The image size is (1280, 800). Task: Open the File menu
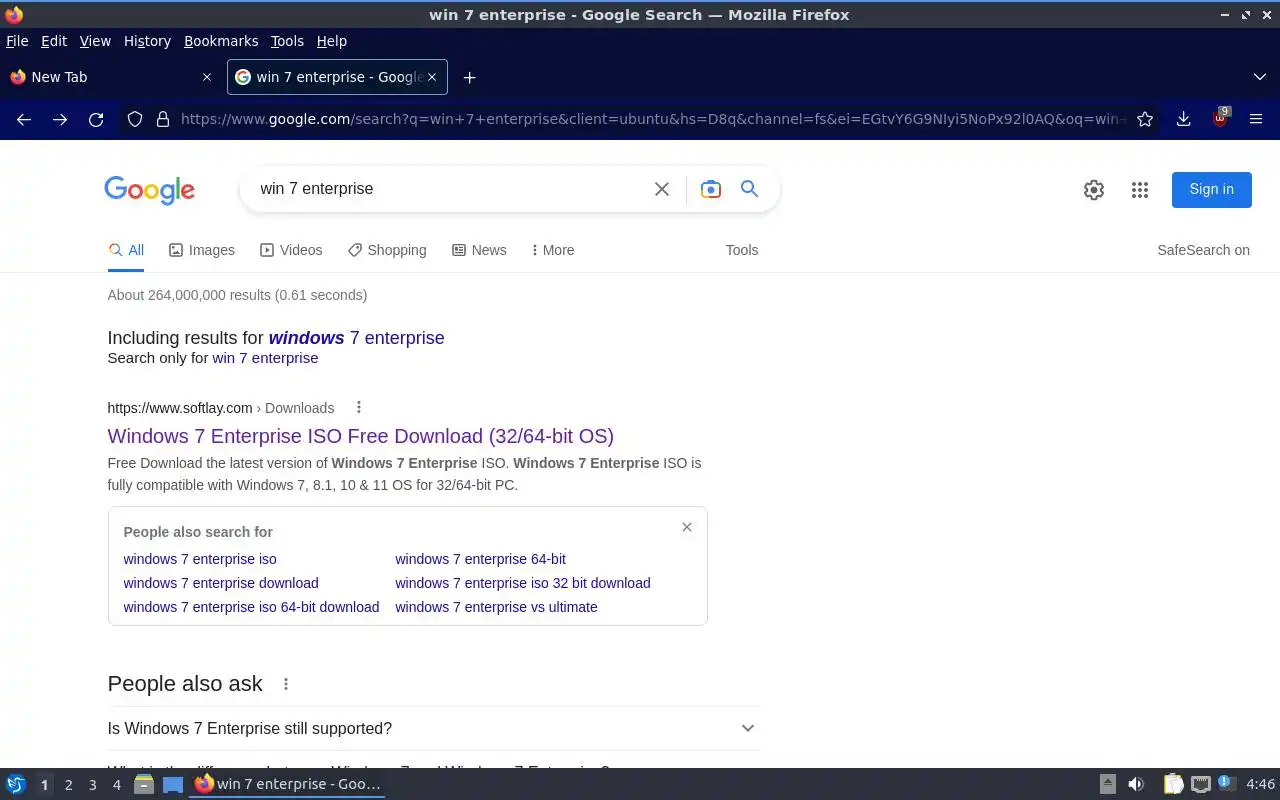click(x=17, y=41)
